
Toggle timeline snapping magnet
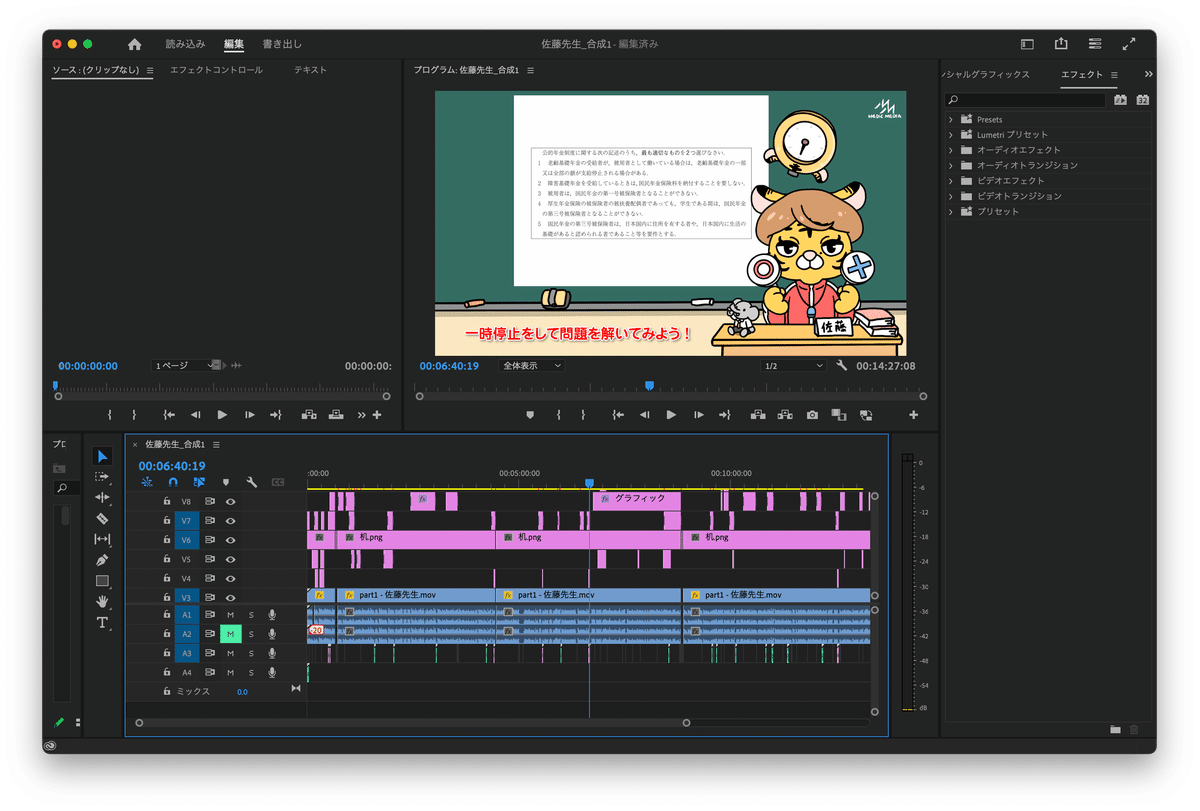pos(173,482)
